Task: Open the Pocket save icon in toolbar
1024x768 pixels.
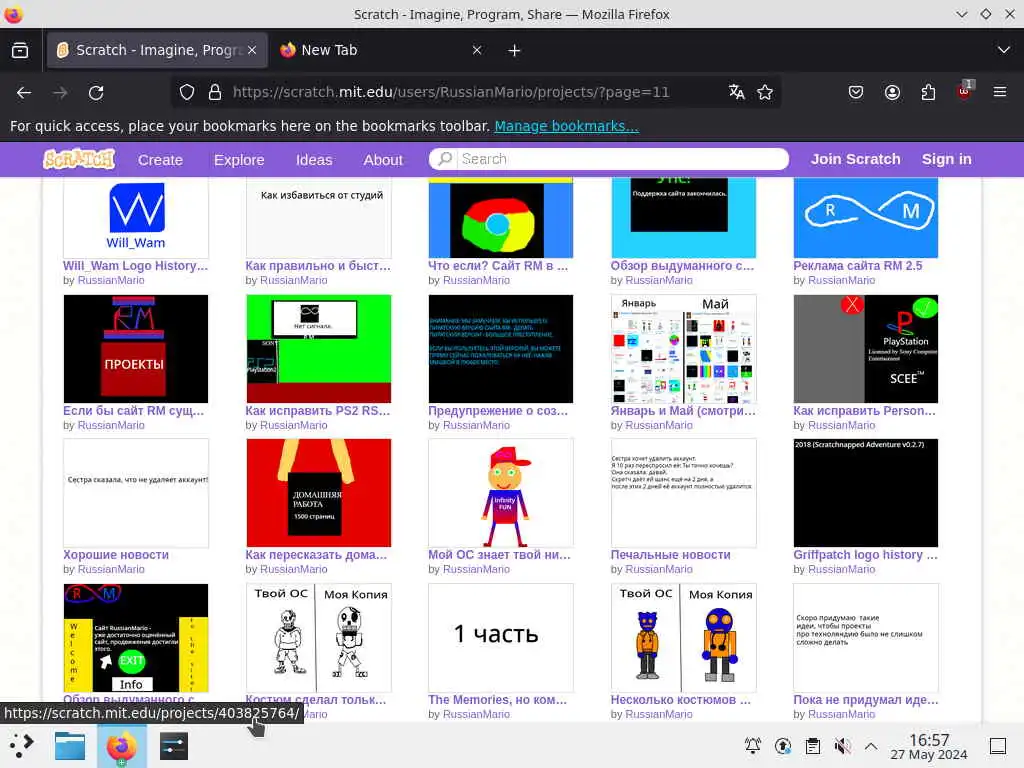Action: (856, 92)
